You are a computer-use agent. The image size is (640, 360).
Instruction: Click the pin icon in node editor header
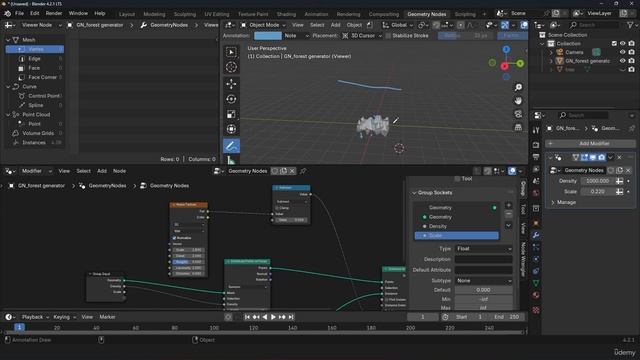click(x=303, y=171)
